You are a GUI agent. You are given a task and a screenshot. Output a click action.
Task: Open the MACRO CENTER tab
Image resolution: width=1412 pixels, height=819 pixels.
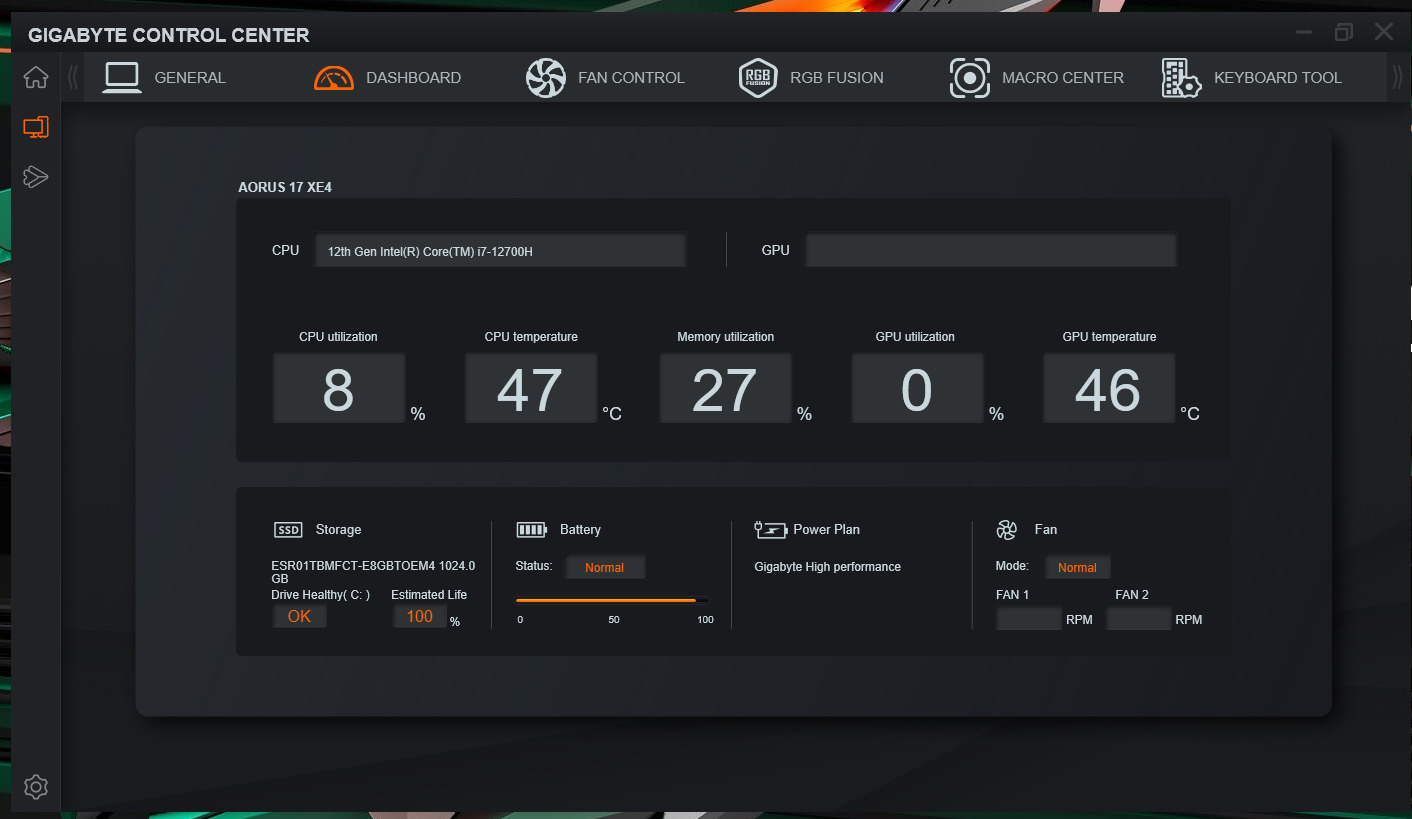1063,77
